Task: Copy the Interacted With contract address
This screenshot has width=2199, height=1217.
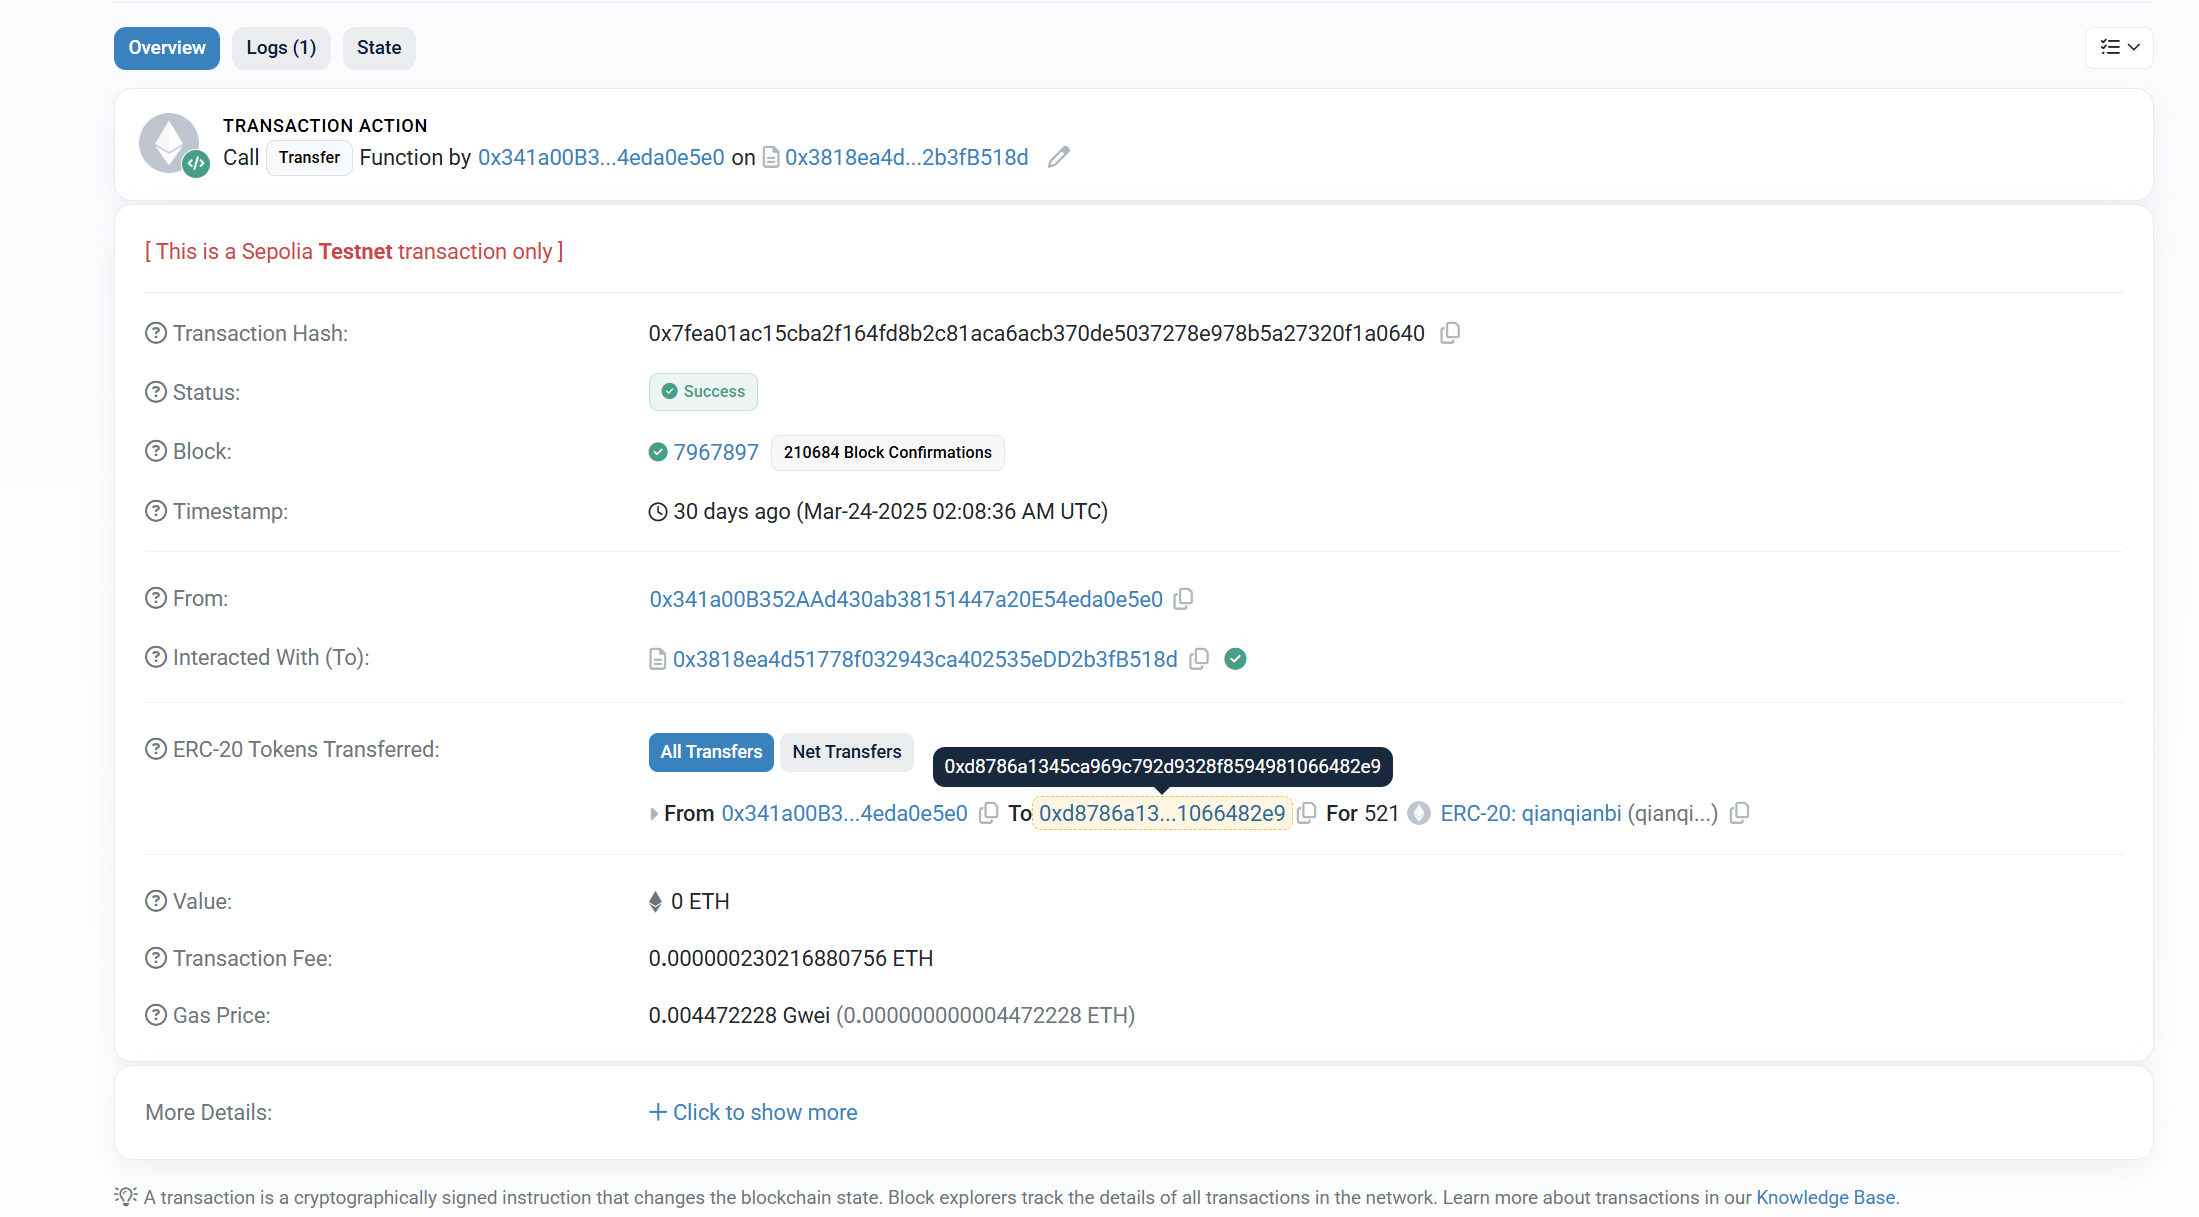Action: [1199, 659]
